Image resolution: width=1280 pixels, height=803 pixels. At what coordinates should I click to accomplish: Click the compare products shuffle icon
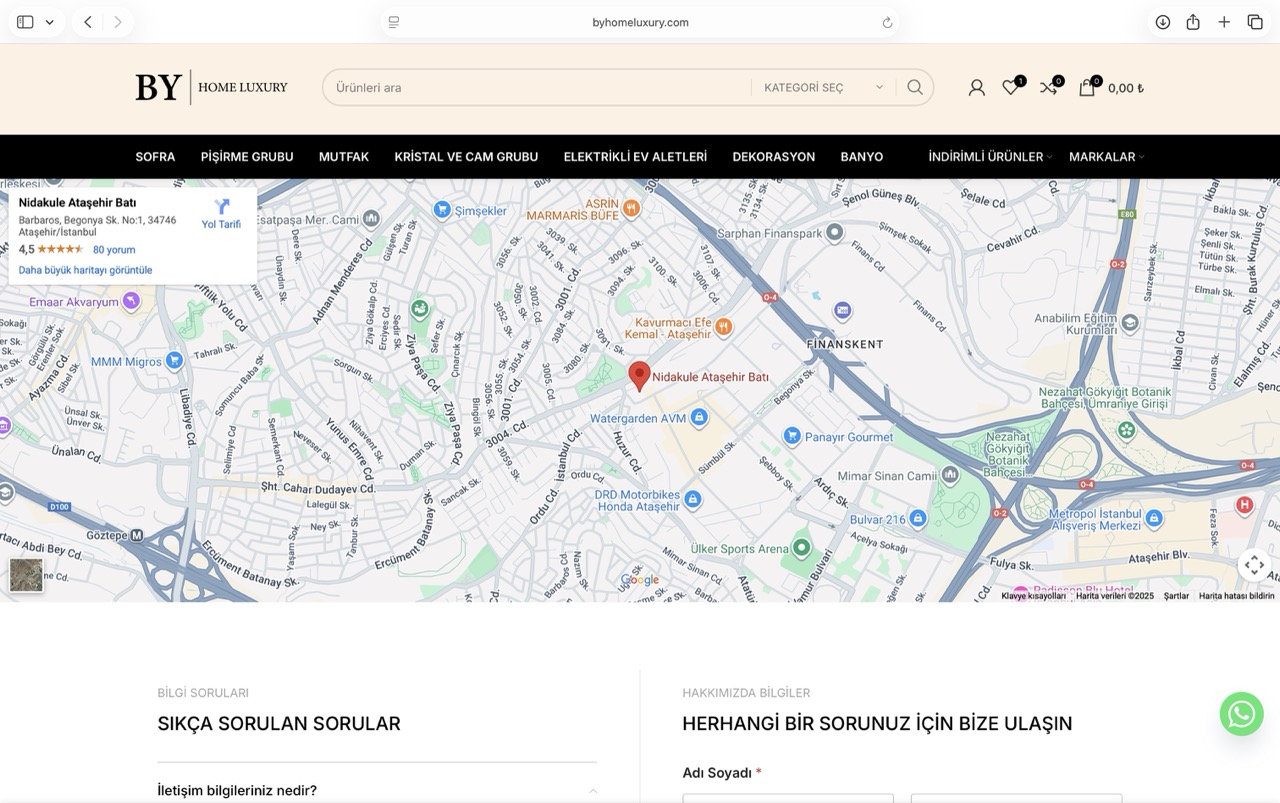1048,88
